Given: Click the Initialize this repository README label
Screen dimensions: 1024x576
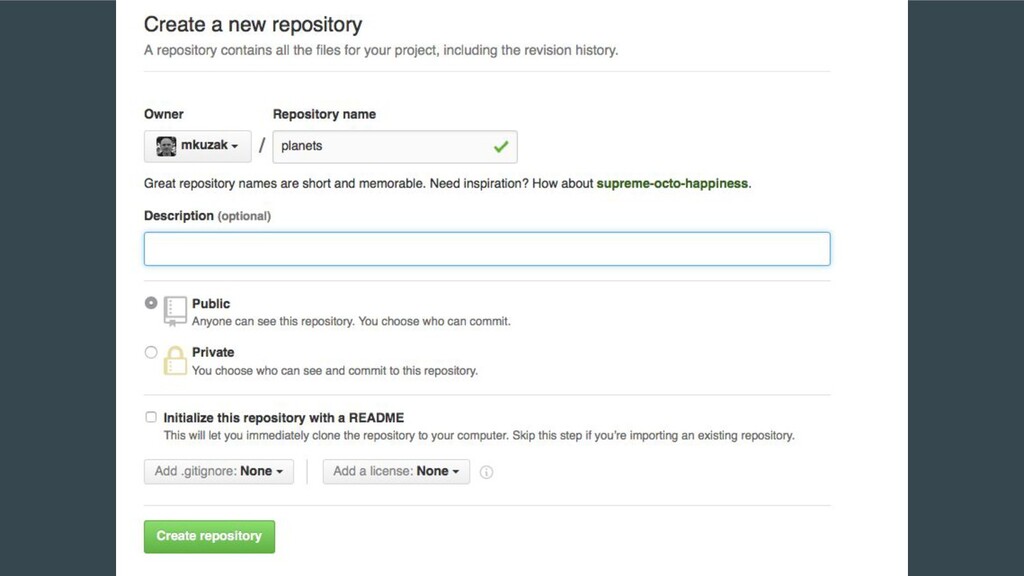Looking at the screenshot, I should 283,418.
